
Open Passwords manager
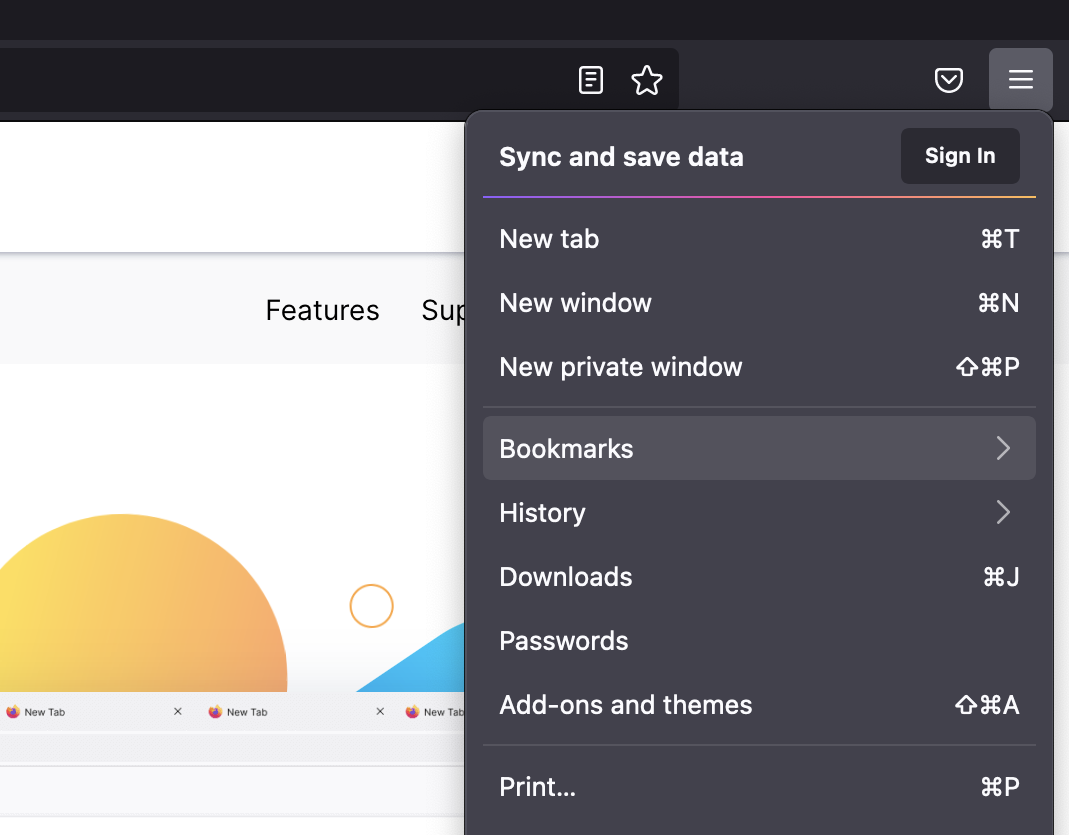(x=564, y=641)
